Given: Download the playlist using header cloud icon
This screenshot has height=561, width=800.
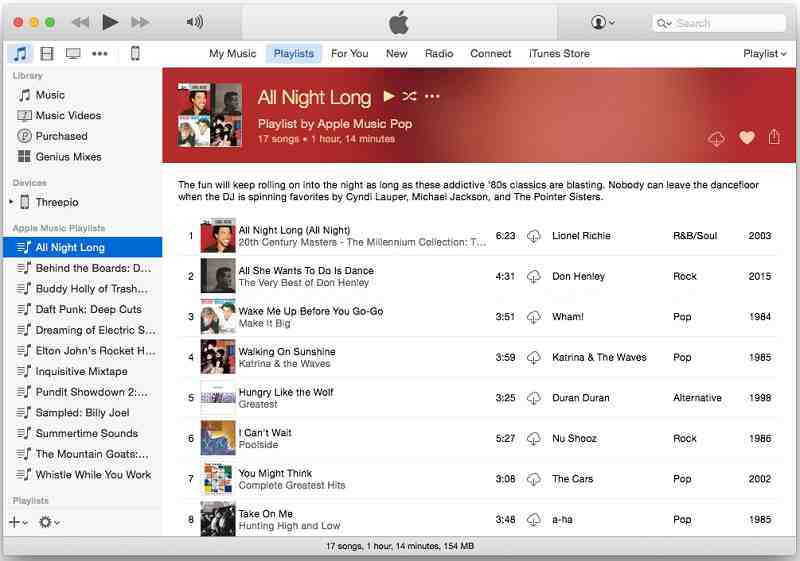Looking at the screenshot, I should pyautogui.click(x=716, y=139).
